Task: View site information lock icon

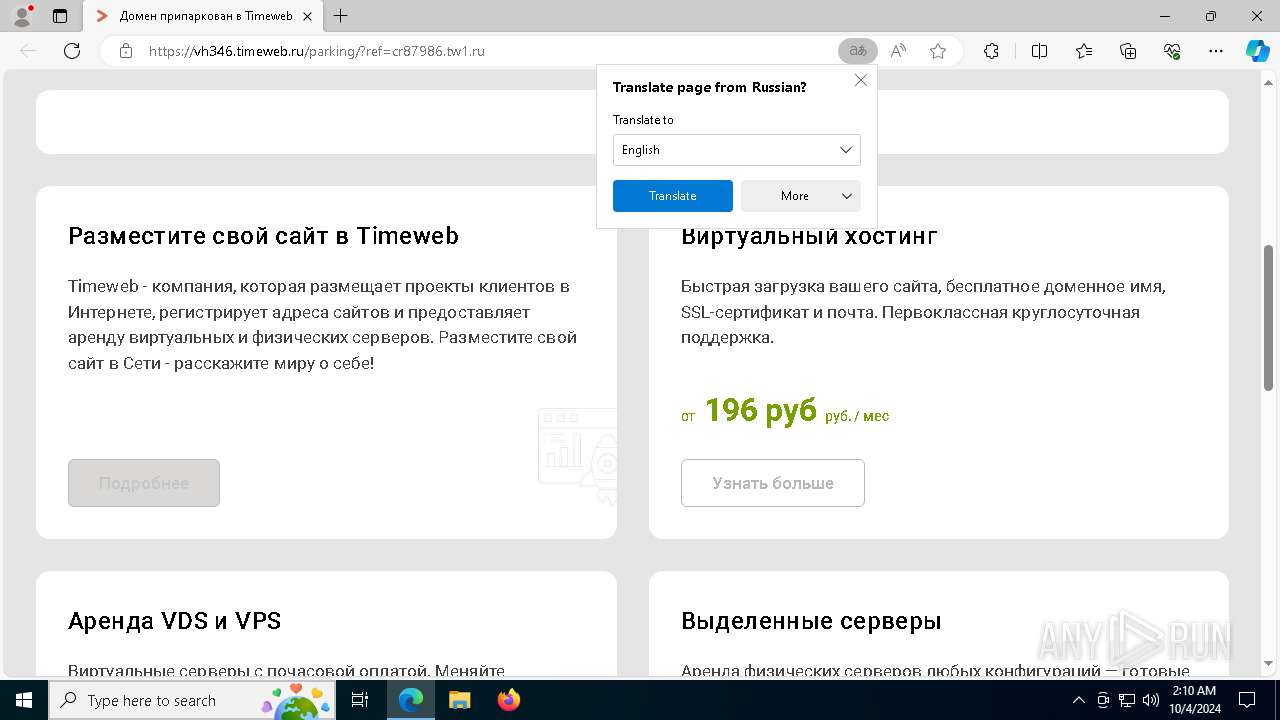Action: point(126,51)
